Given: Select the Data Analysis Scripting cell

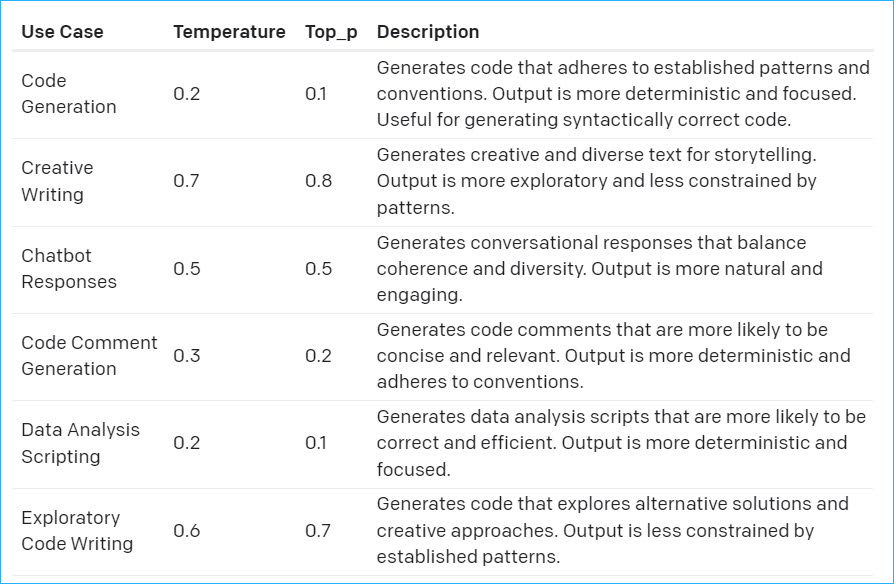Looking at the screenshot, I should coord(80,443).
